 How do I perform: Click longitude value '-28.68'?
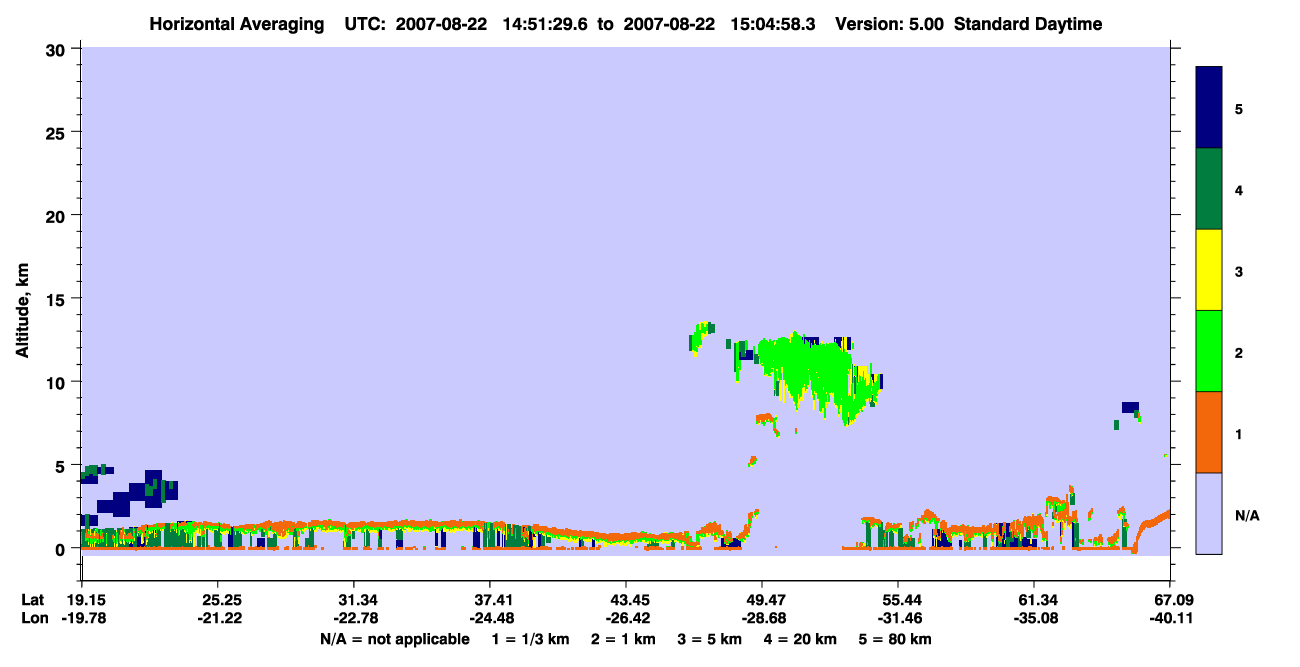[x=762, y=618]
